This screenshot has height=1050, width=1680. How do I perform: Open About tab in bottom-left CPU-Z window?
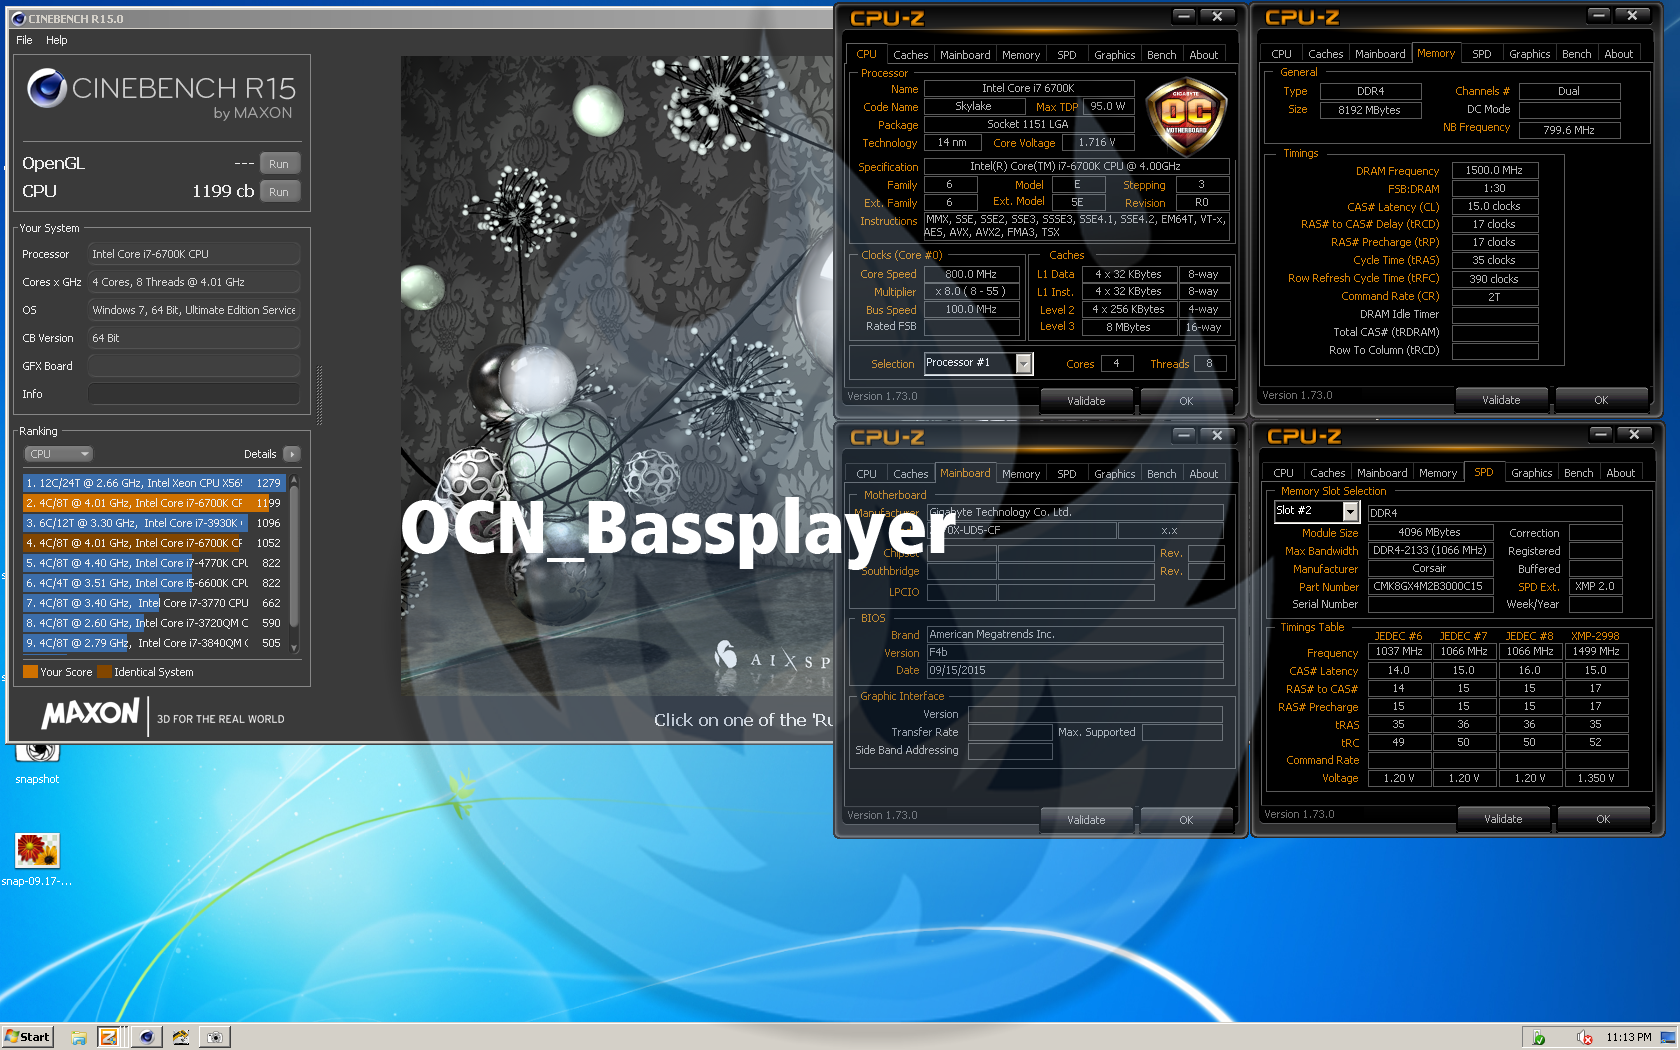[1203, 474]
